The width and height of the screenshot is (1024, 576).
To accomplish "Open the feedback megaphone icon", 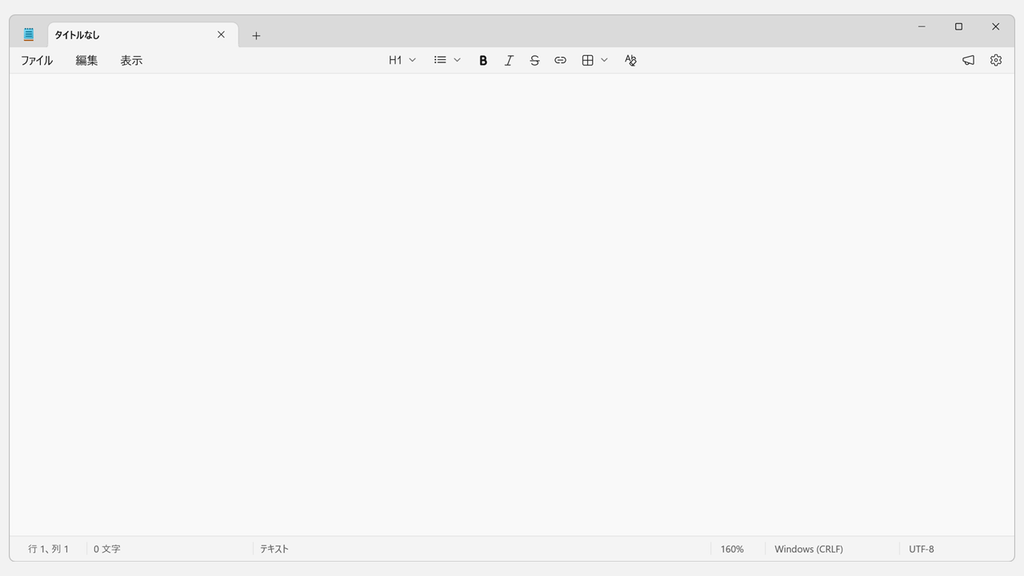I will coord(968,60).
